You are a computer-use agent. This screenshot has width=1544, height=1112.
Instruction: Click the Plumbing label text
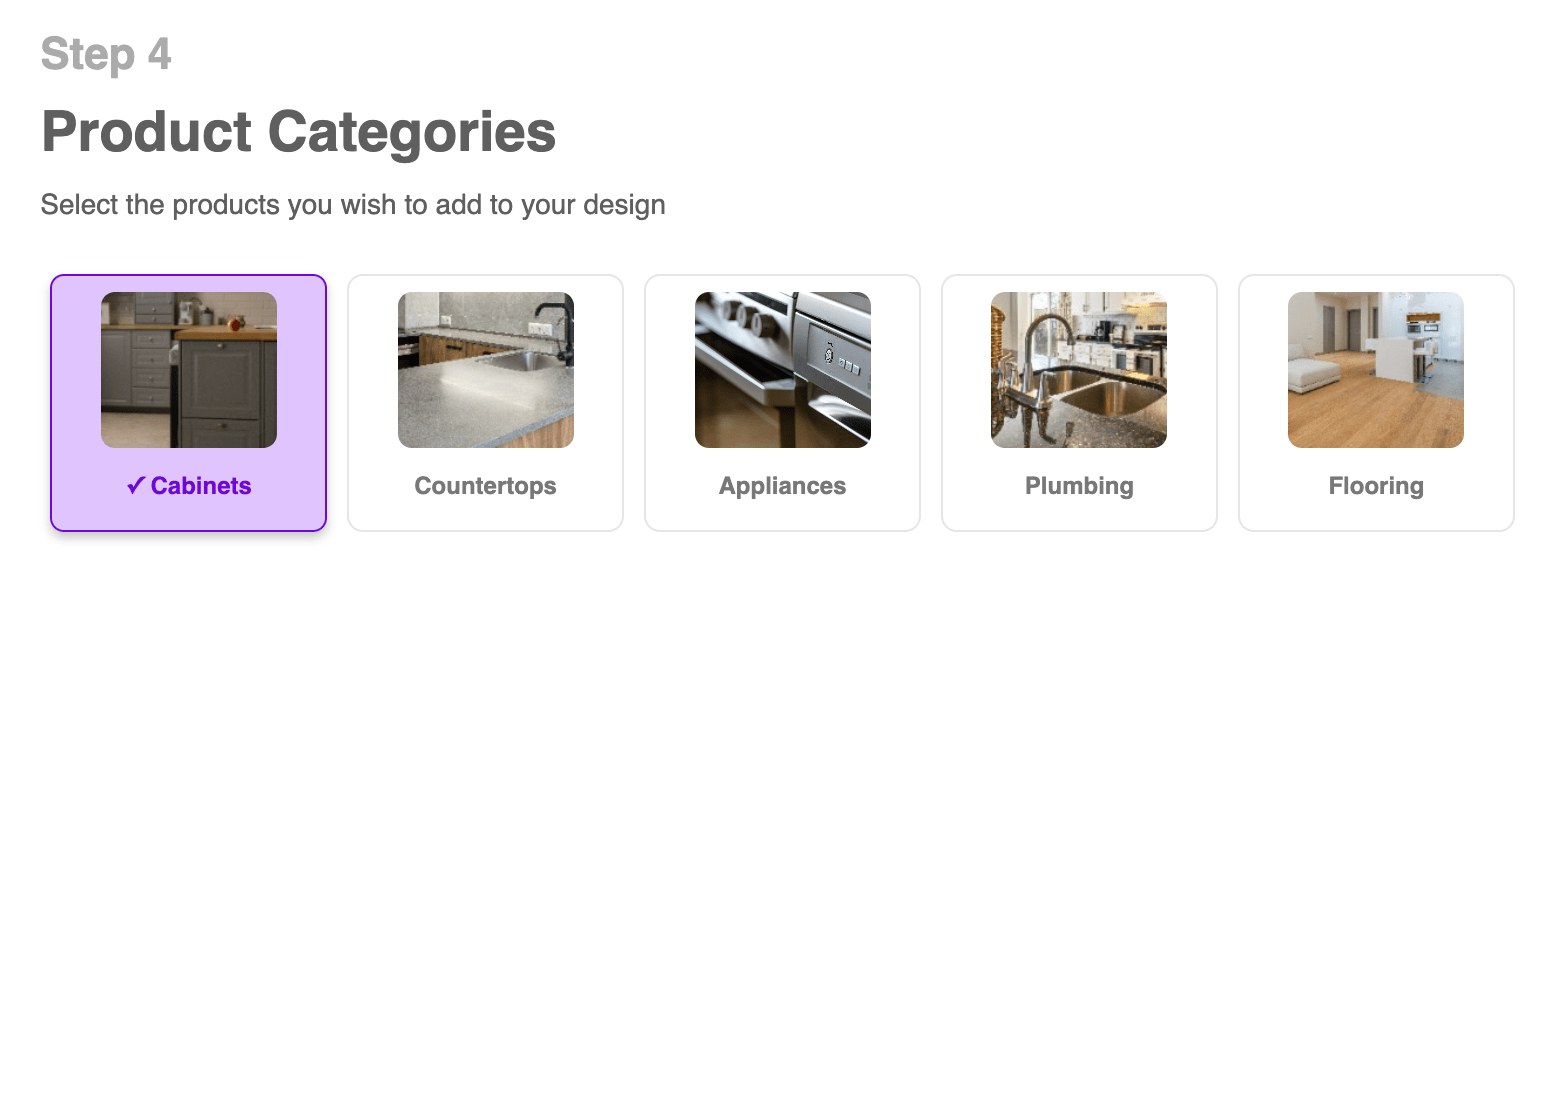1079,486
